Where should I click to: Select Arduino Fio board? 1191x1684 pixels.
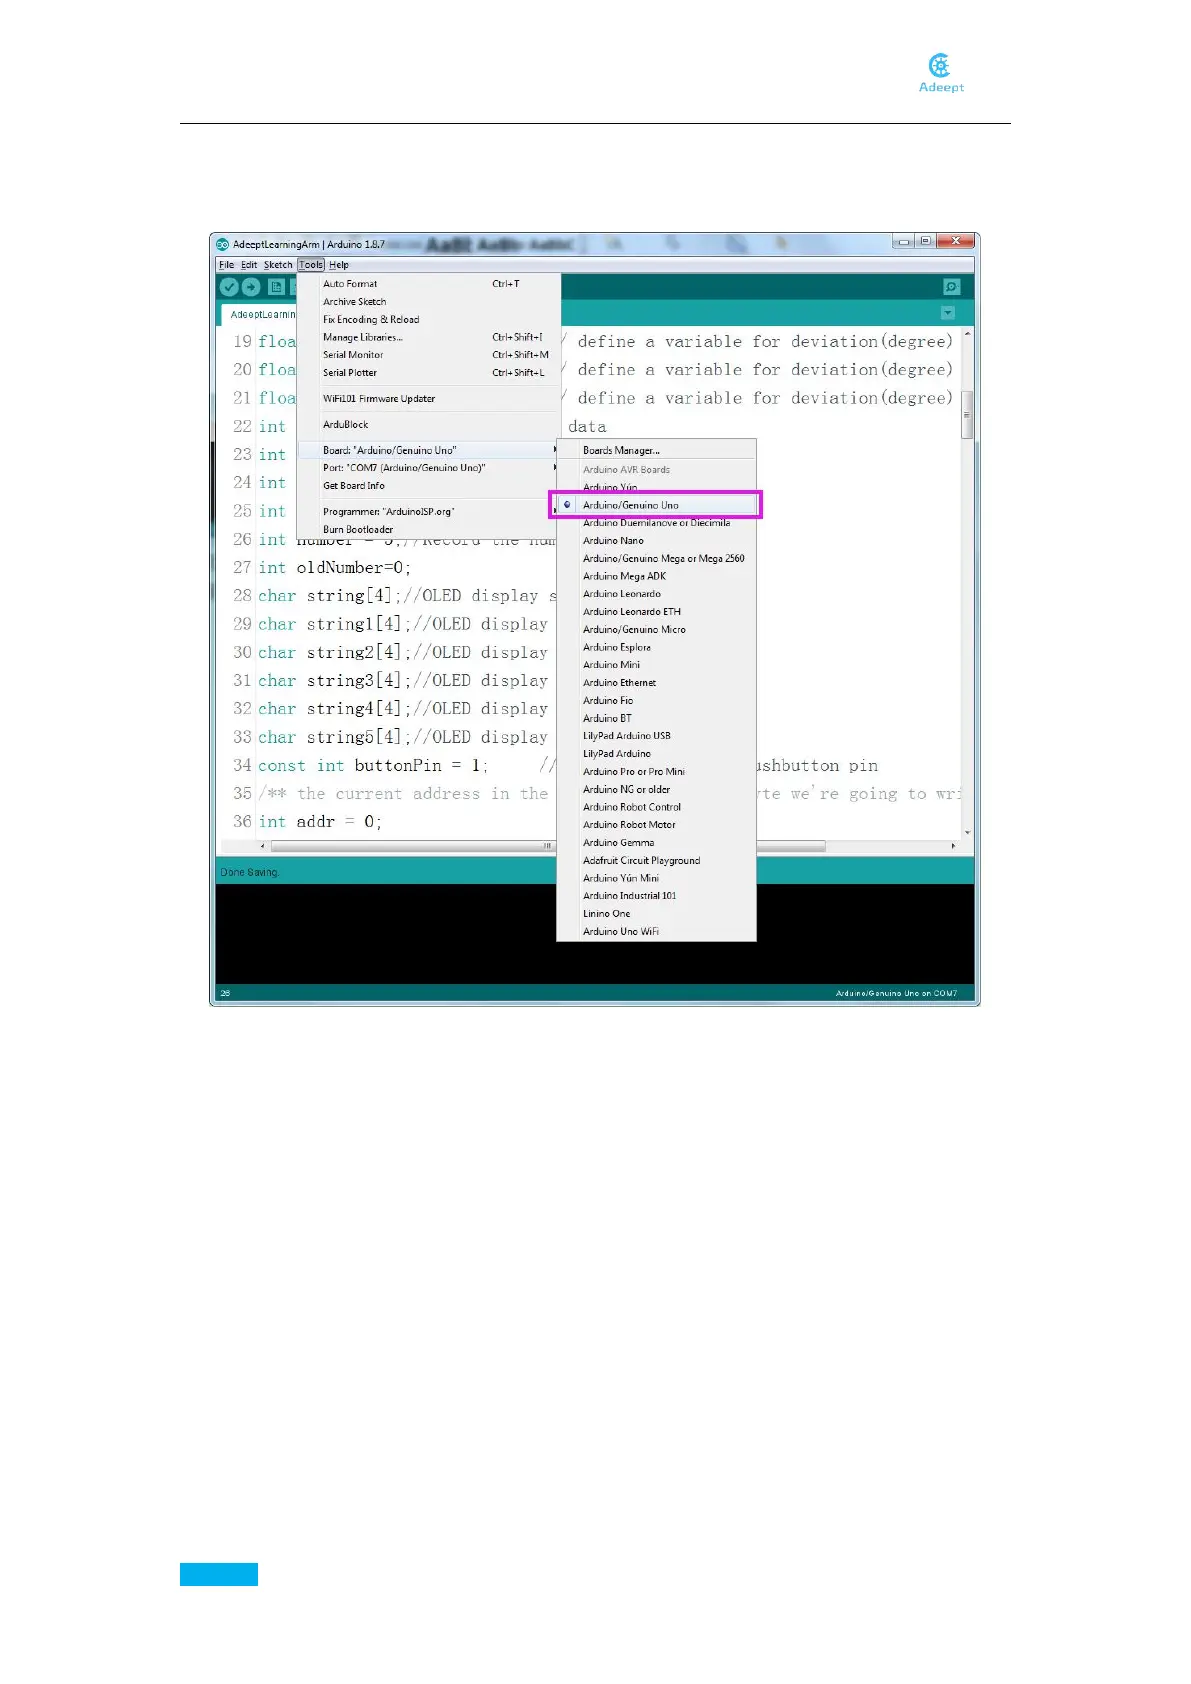coord(656,701)
